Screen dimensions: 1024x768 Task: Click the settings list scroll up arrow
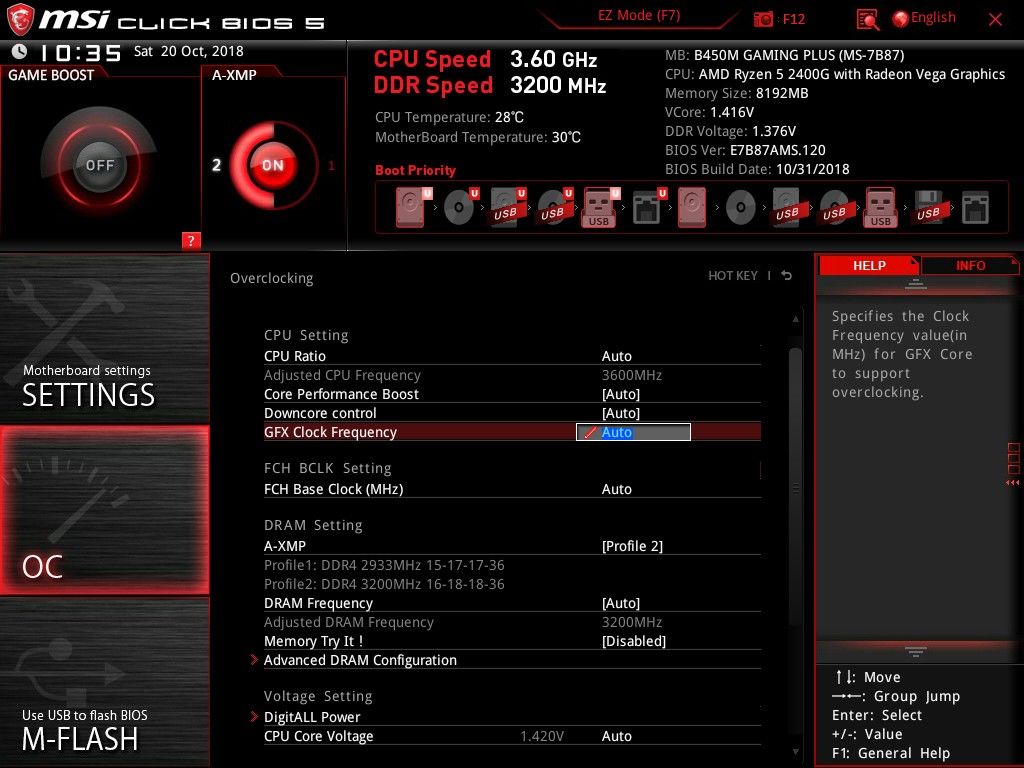point(795,319)
